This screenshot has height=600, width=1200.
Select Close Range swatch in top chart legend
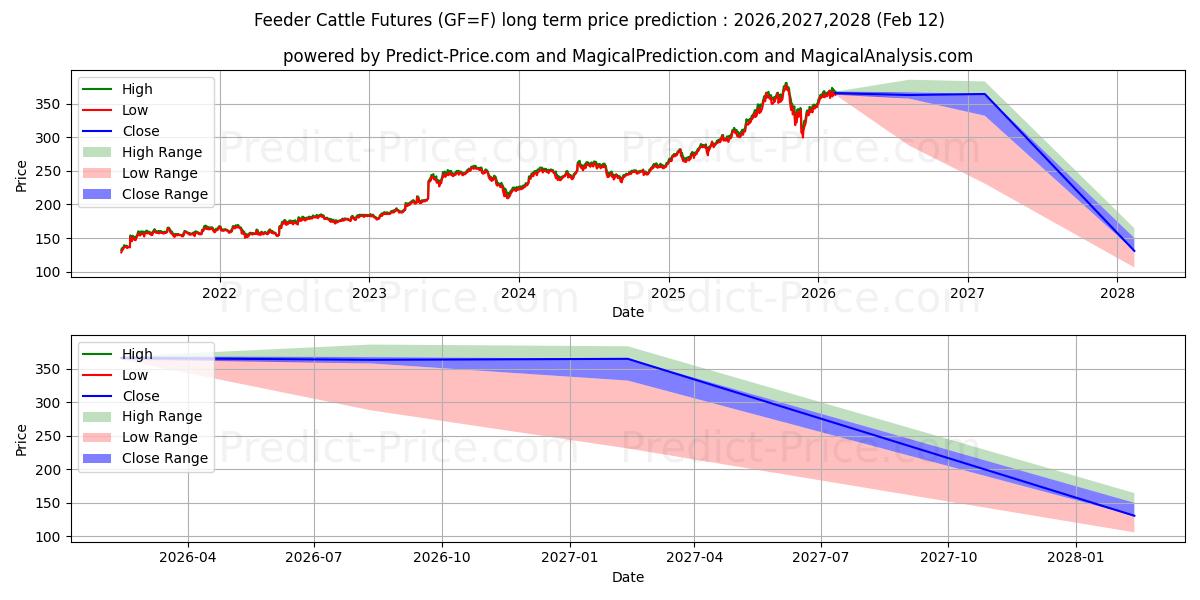[x=98, y=194]
